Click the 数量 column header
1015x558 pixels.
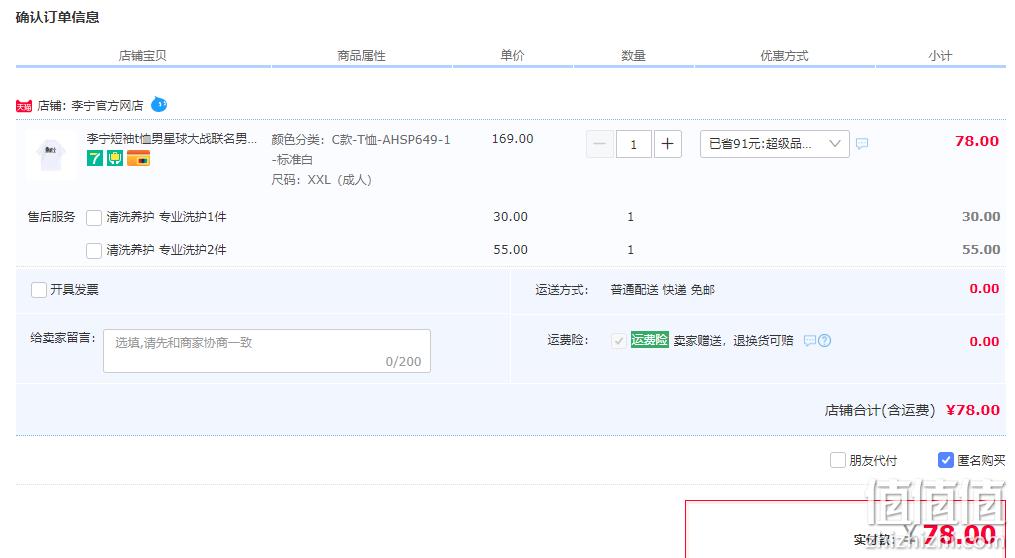(633, 56)
